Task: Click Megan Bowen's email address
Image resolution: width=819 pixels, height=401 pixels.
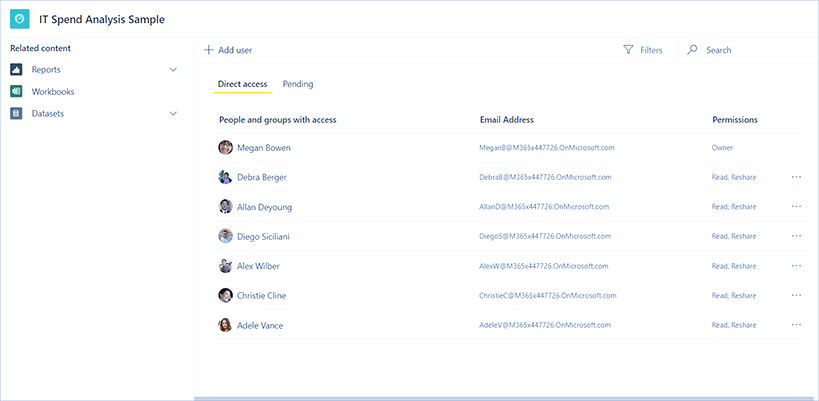Action: [547, 148]
